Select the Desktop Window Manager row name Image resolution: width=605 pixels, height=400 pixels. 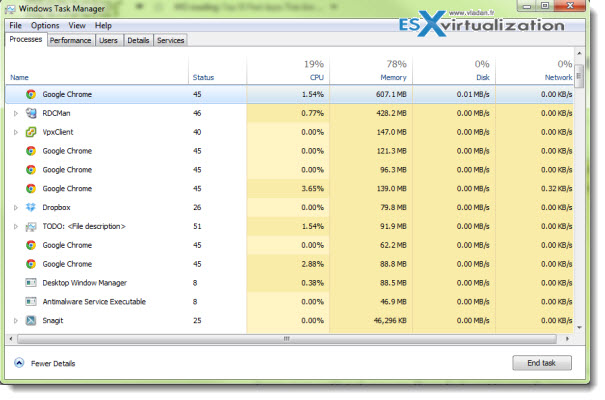(x=84, y=283)
